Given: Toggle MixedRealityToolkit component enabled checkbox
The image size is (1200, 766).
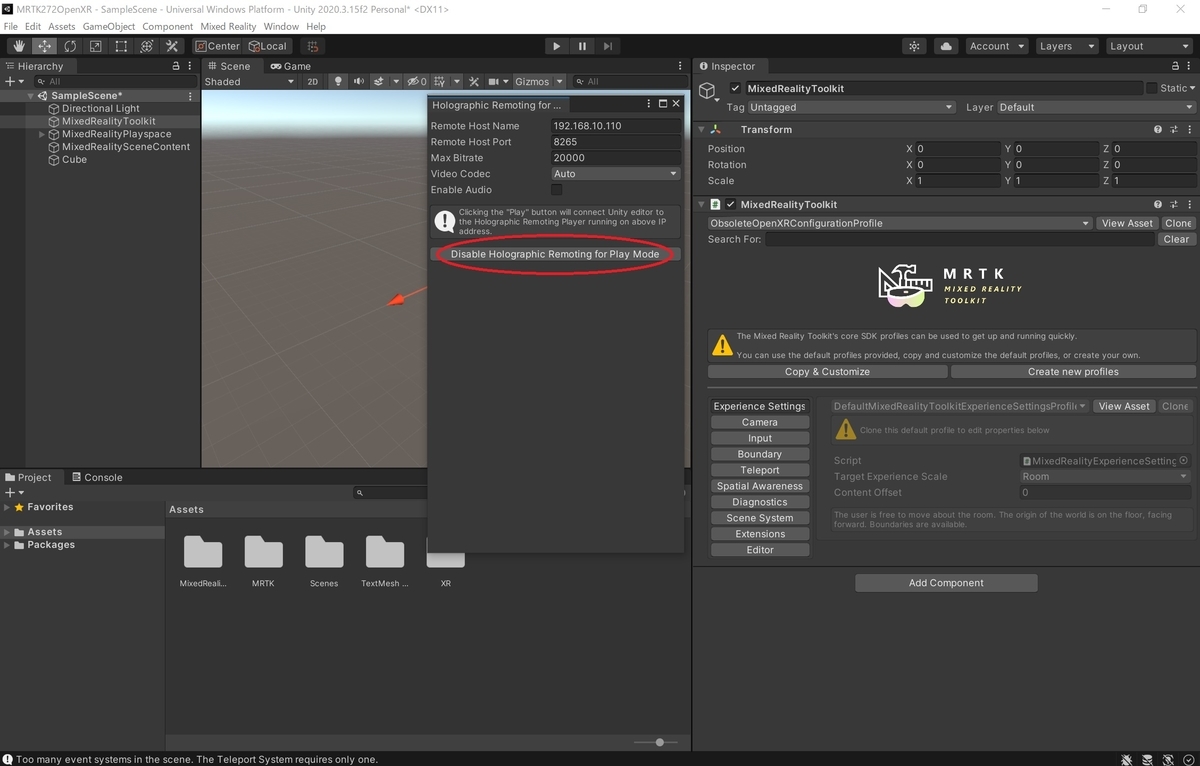Looking at the screenshot, I should click(x=731, y=204).
